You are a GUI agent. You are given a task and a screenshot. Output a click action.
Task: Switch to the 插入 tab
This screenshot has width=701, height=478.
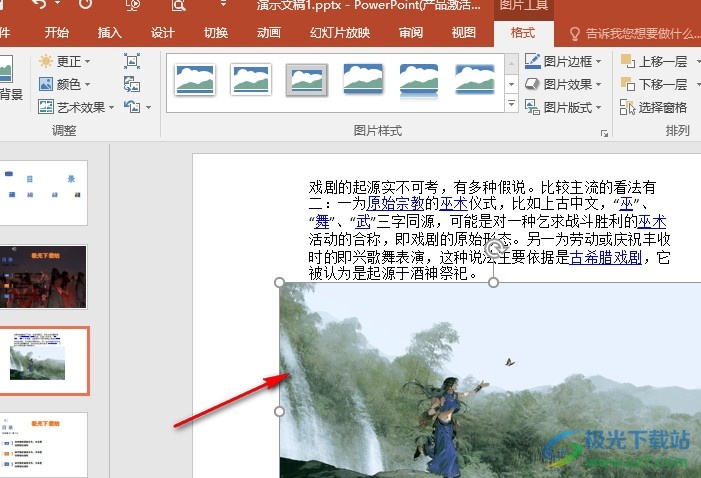[110, 33]
